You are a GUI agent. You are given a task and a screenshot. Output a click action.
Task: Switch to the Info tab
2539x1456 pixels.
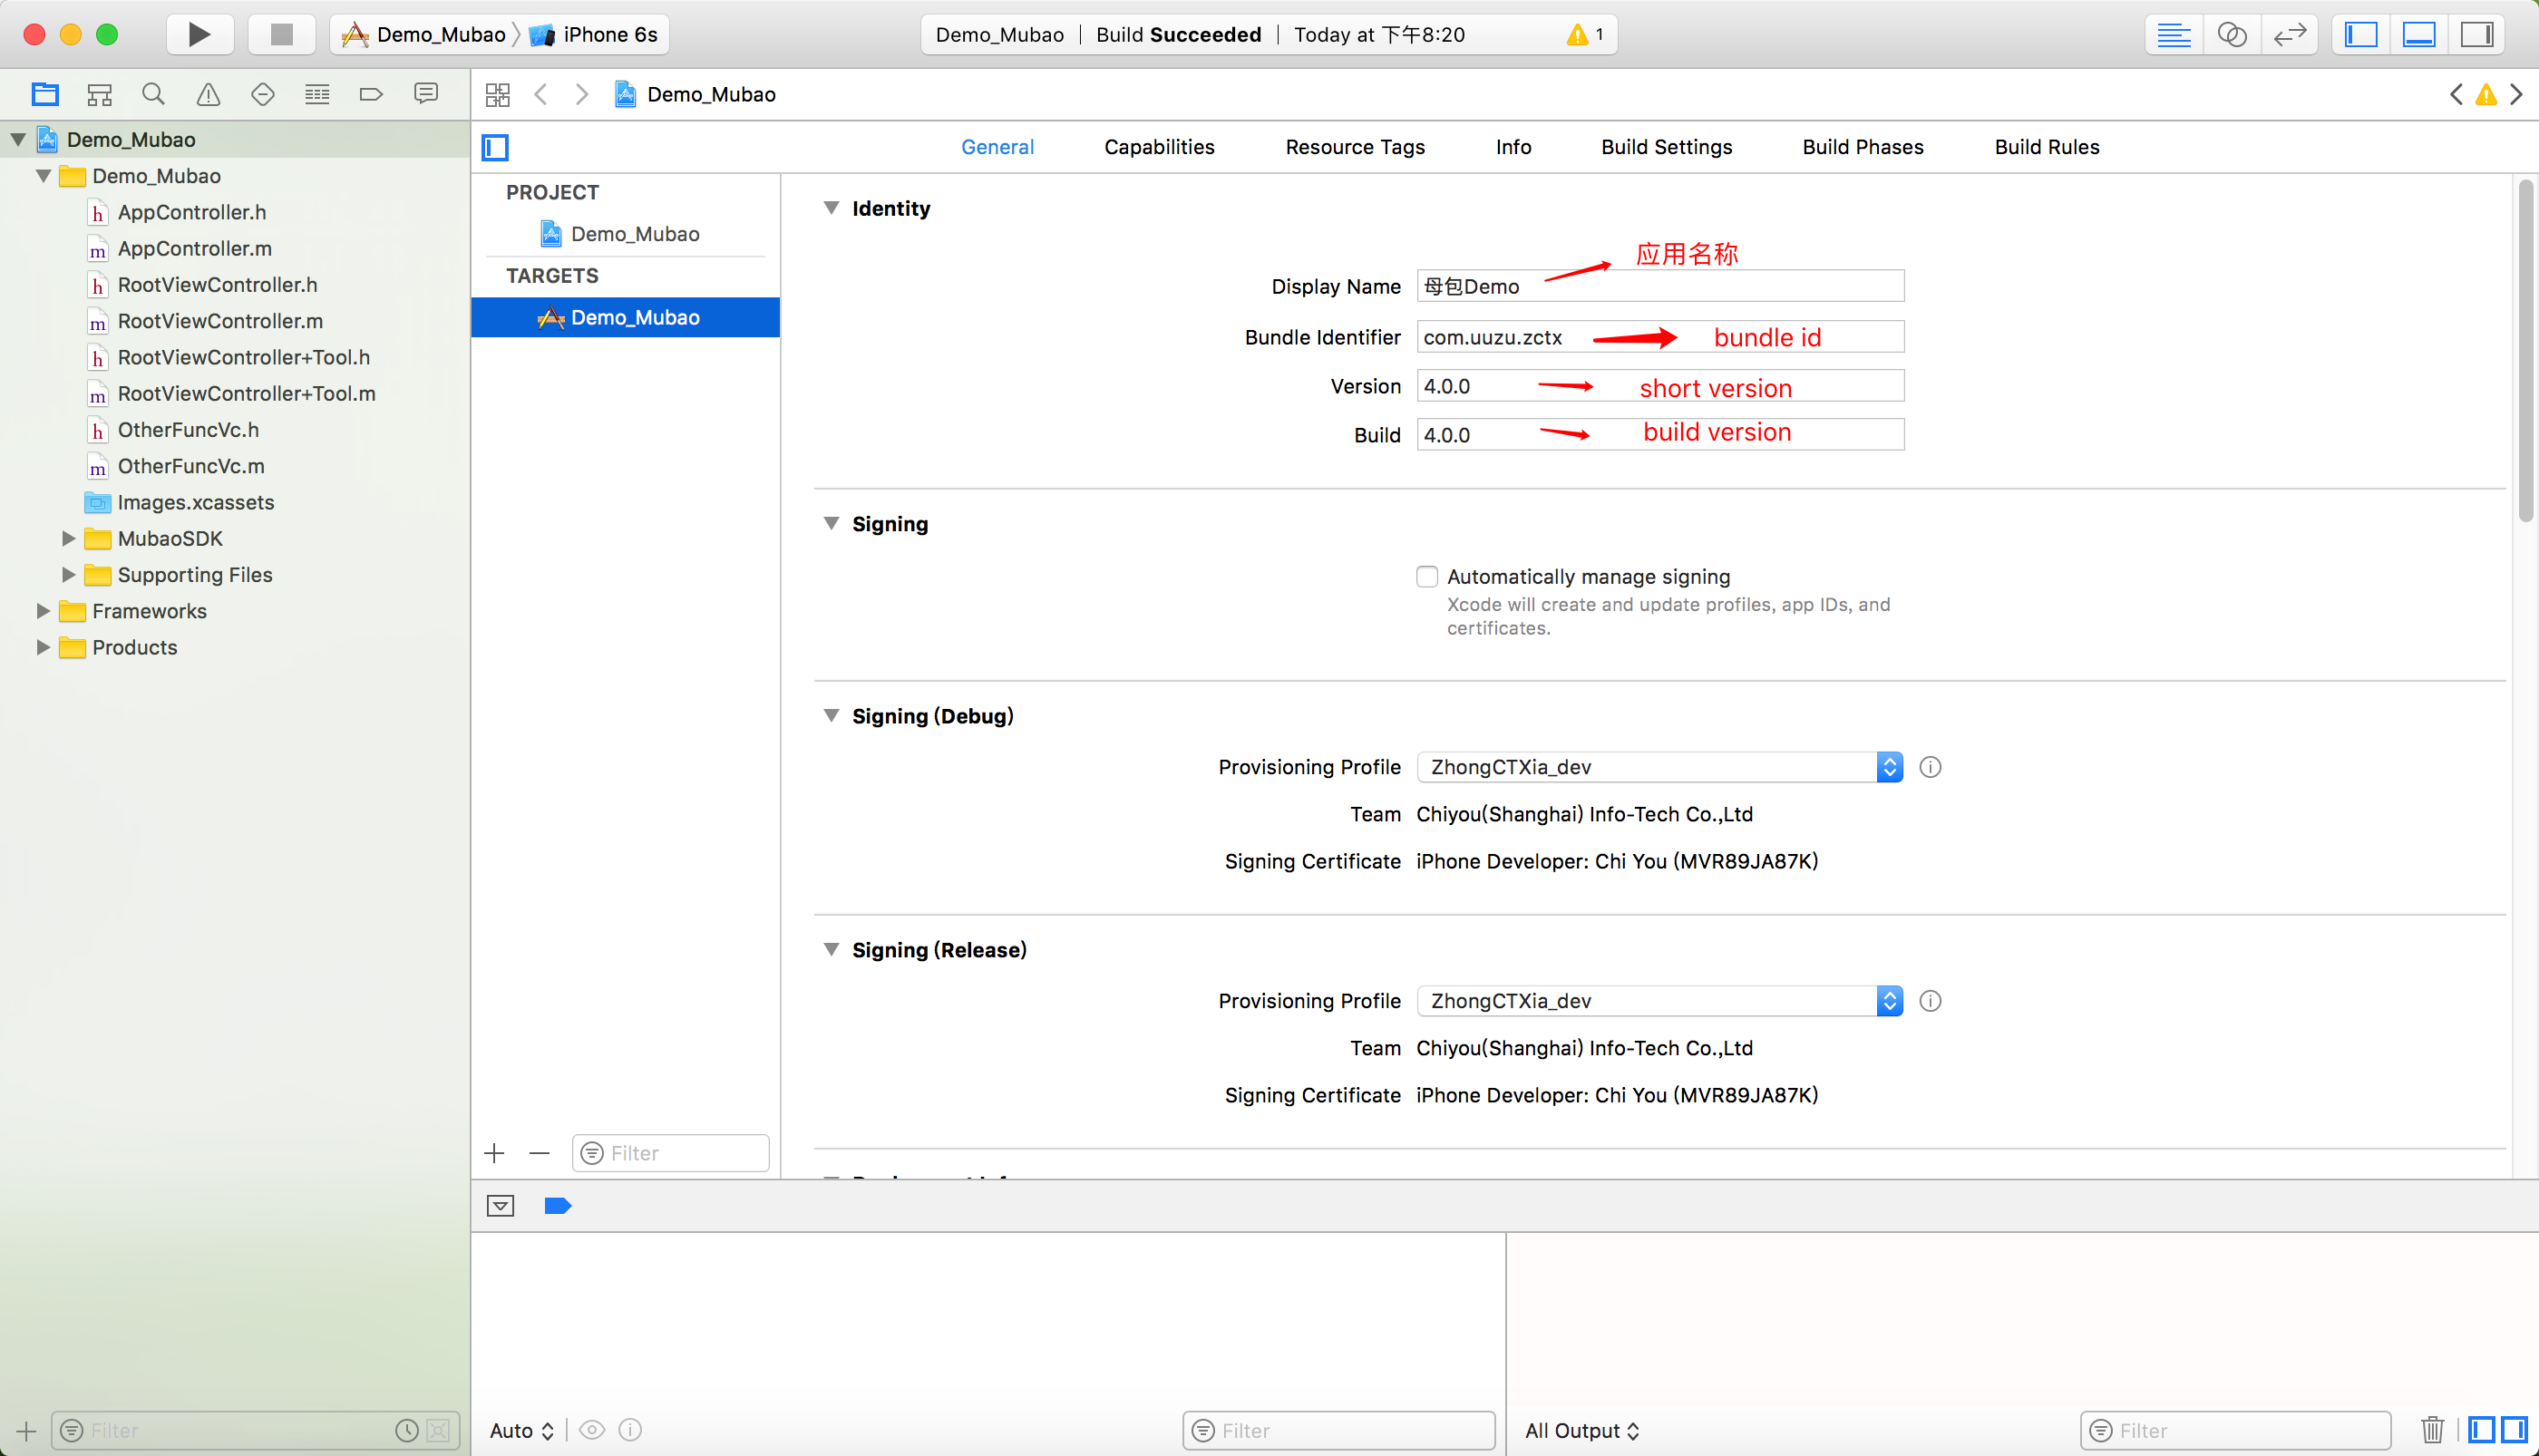point(1513,147)
